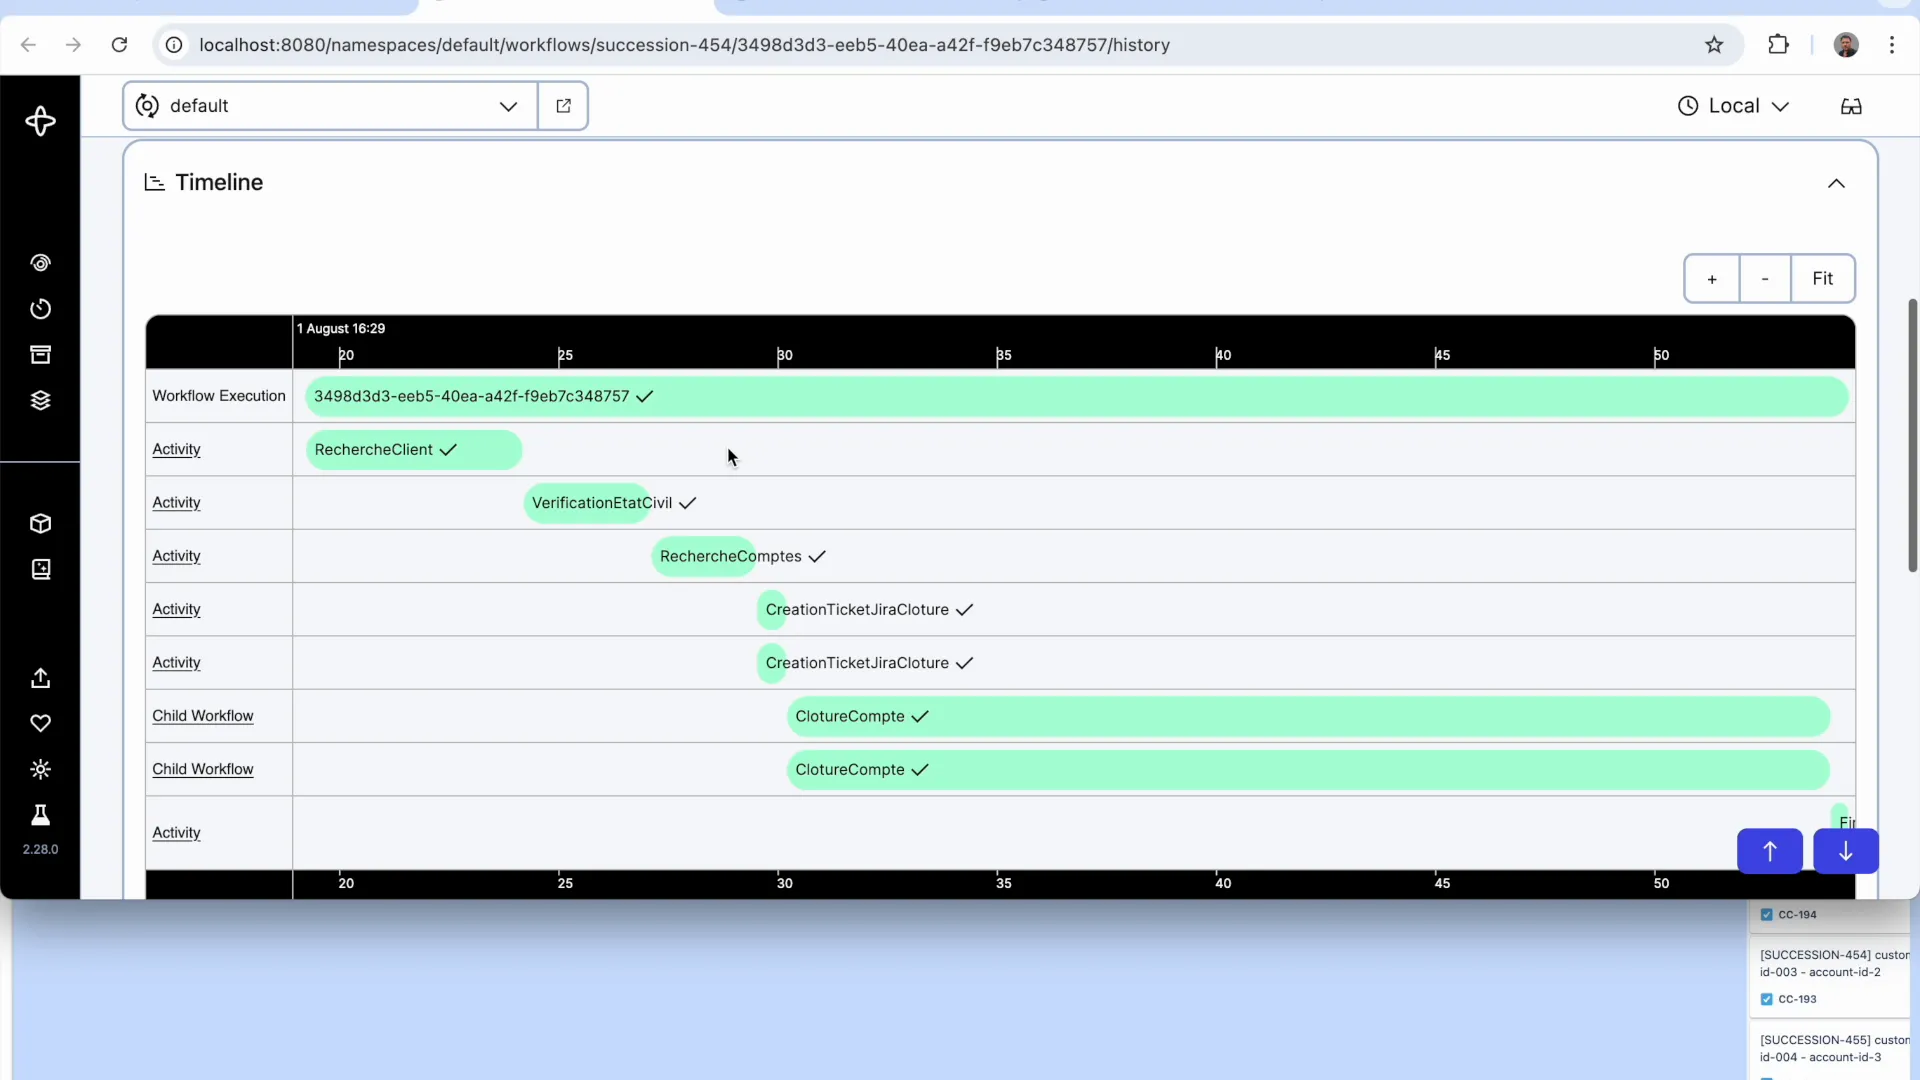Select the workflow execution bar 3498d3d3-eeb5-40ea-a42f-f9eb7c348757

pos(1077,396)
